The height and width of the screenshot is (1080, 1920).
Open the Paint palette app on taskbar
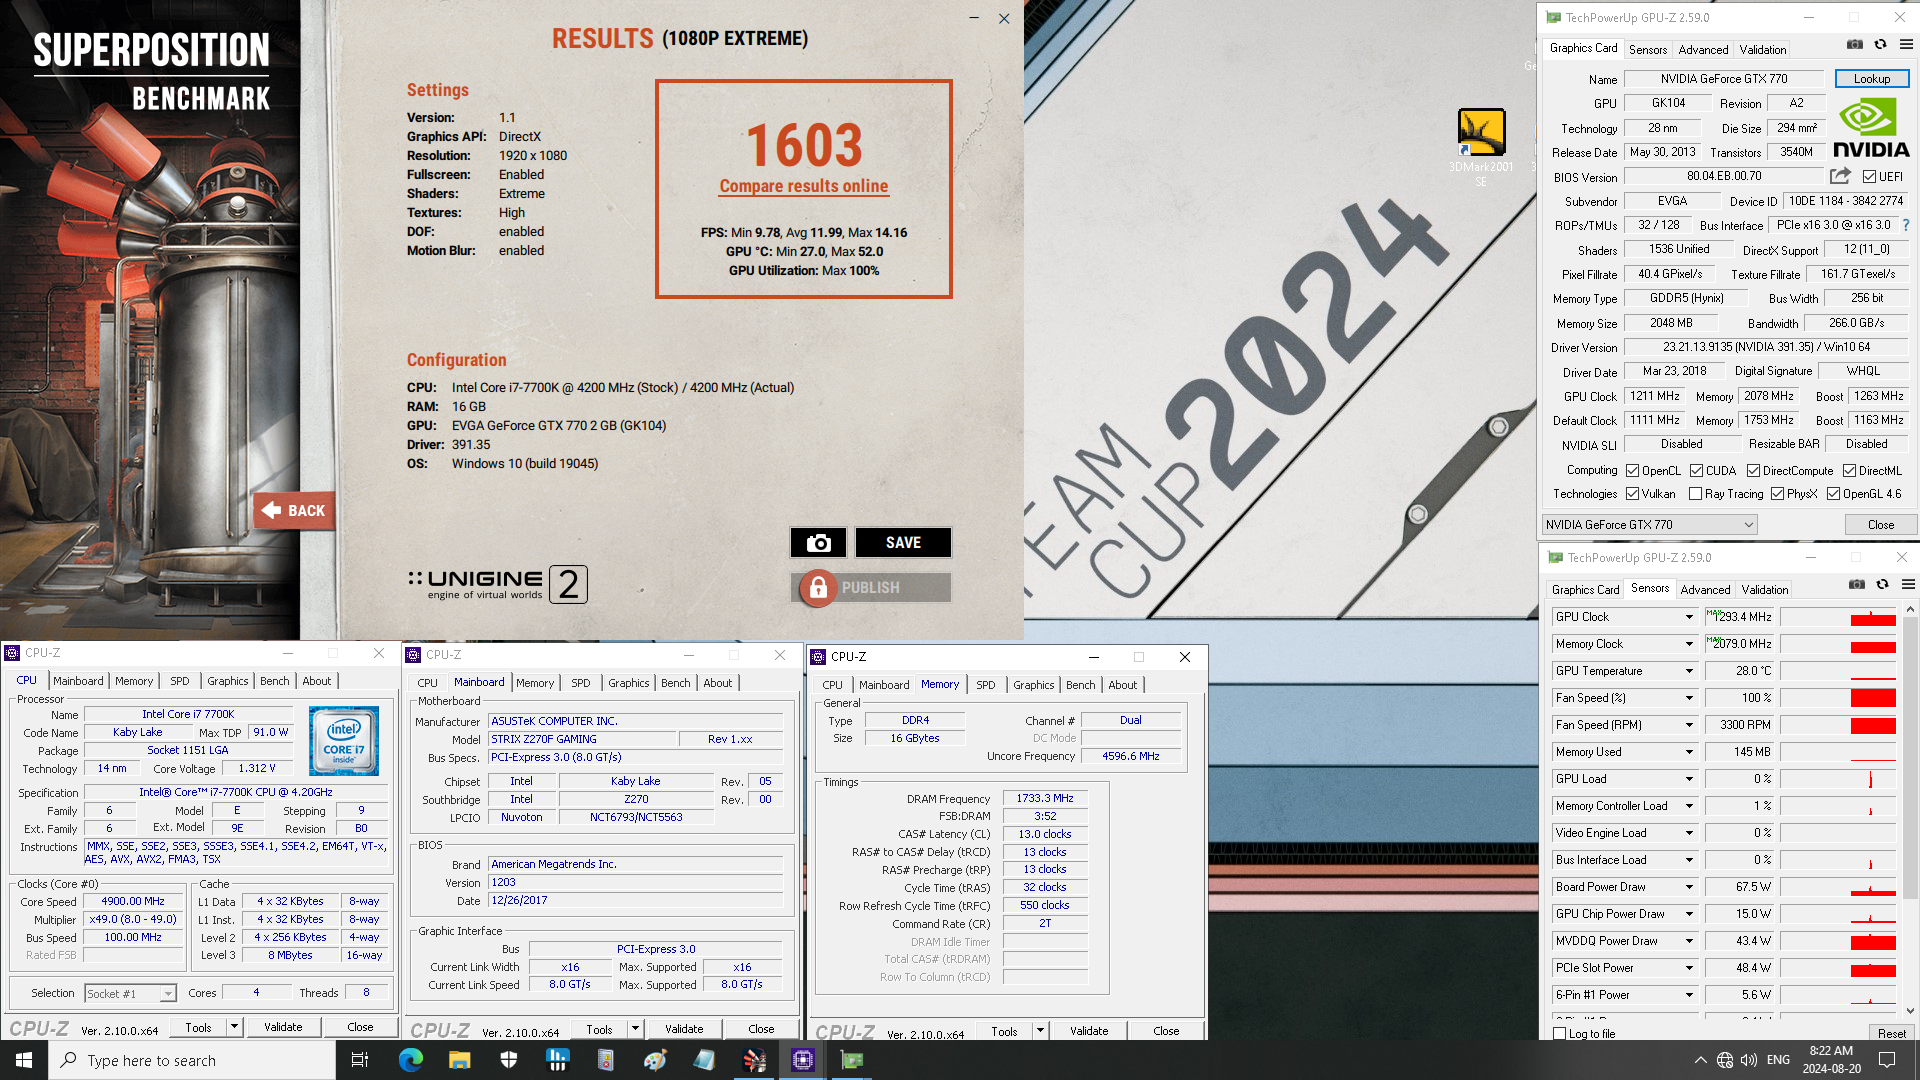pos(655,1060)
